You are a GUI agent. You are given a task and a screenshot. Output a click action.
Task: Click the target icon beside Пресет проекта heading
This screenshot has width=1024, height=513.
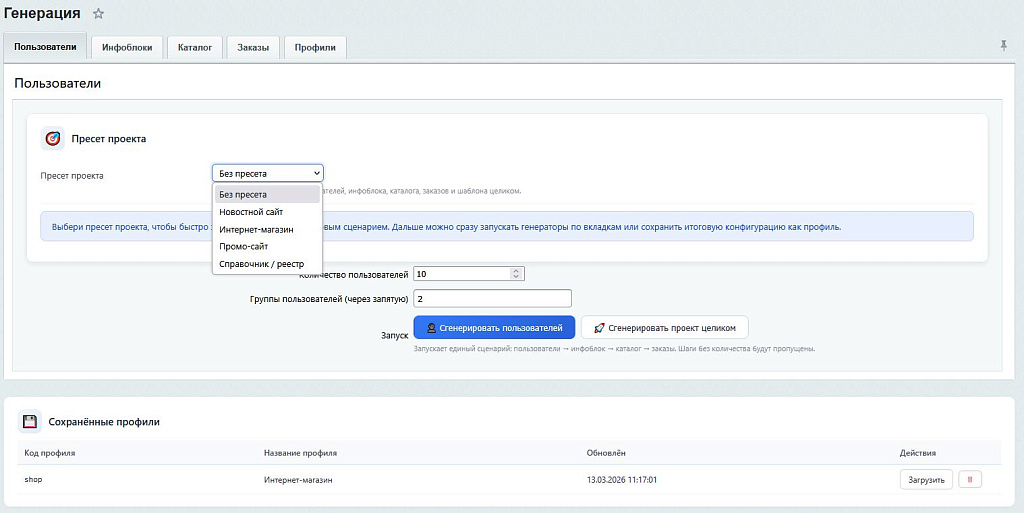(x=53, y=139)
